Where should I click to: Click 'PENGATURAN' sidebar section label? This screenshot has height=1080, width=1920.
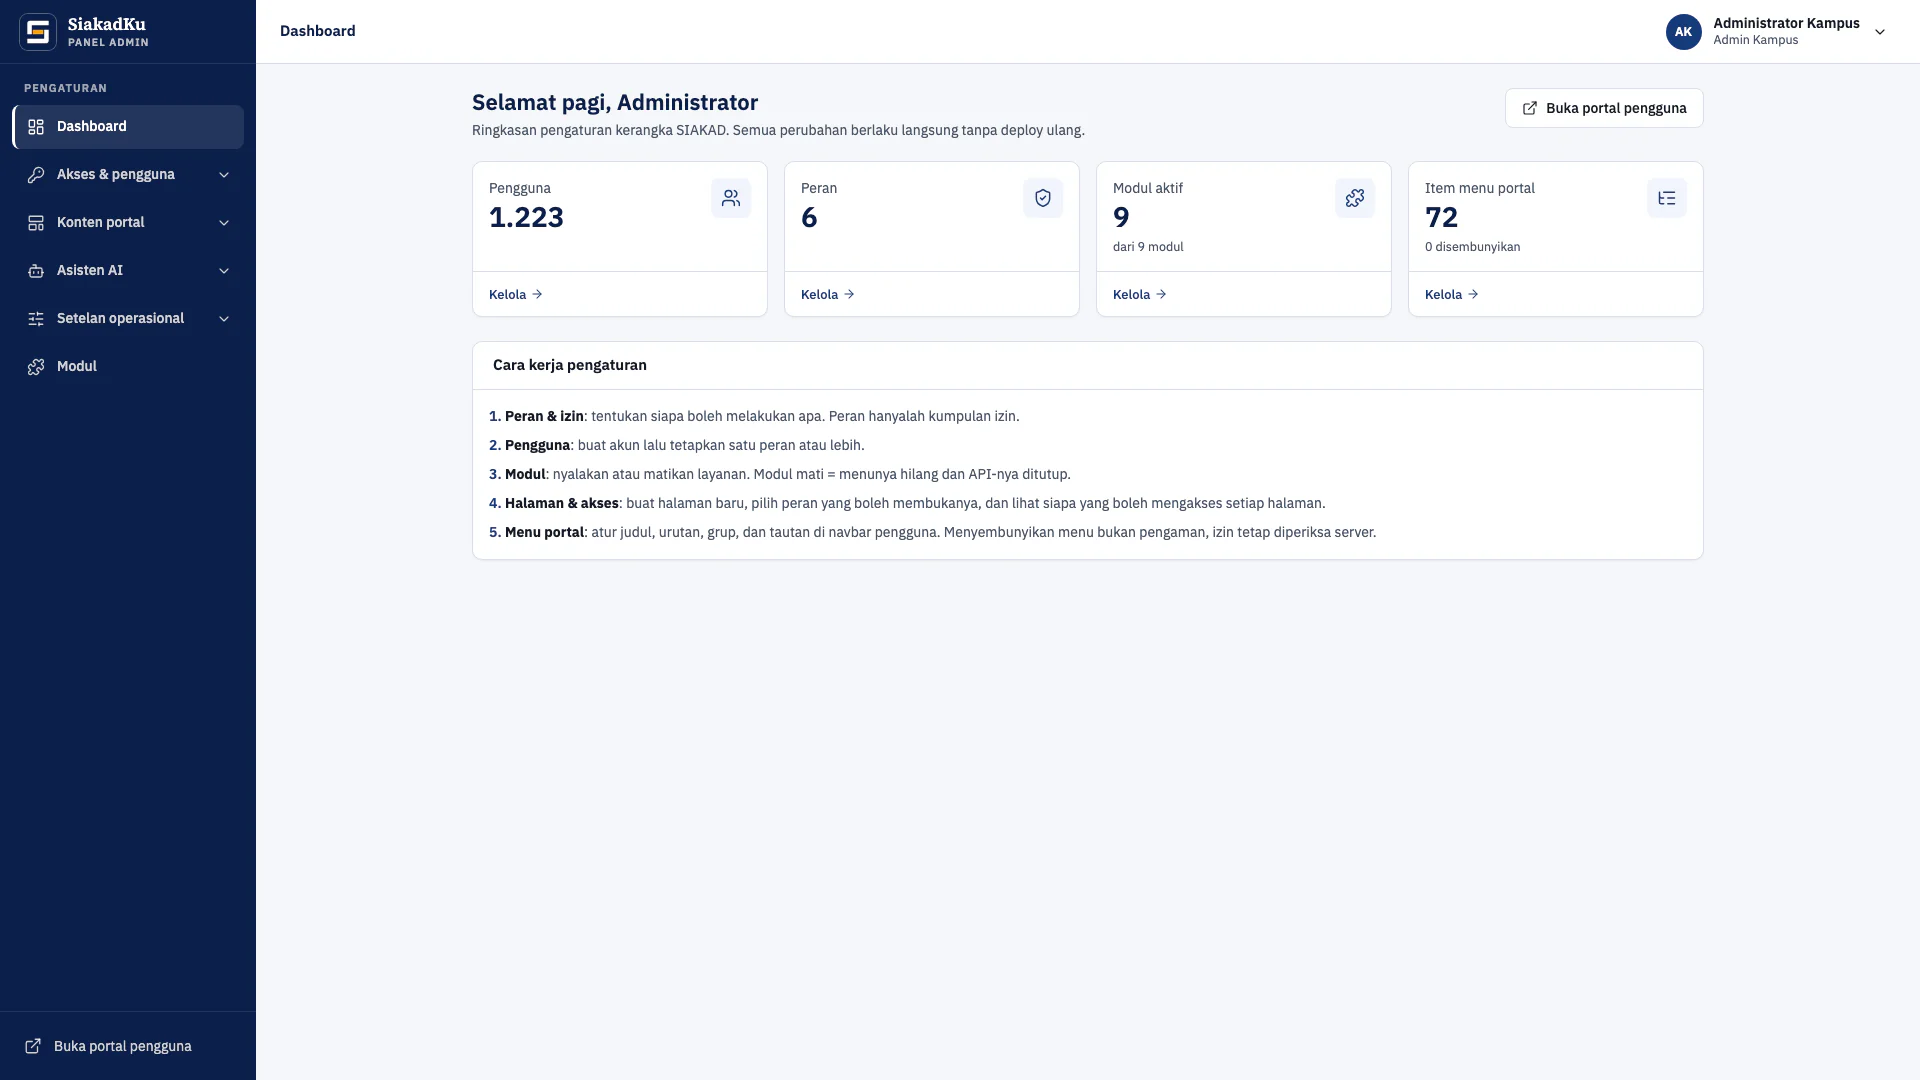[65, 88]
